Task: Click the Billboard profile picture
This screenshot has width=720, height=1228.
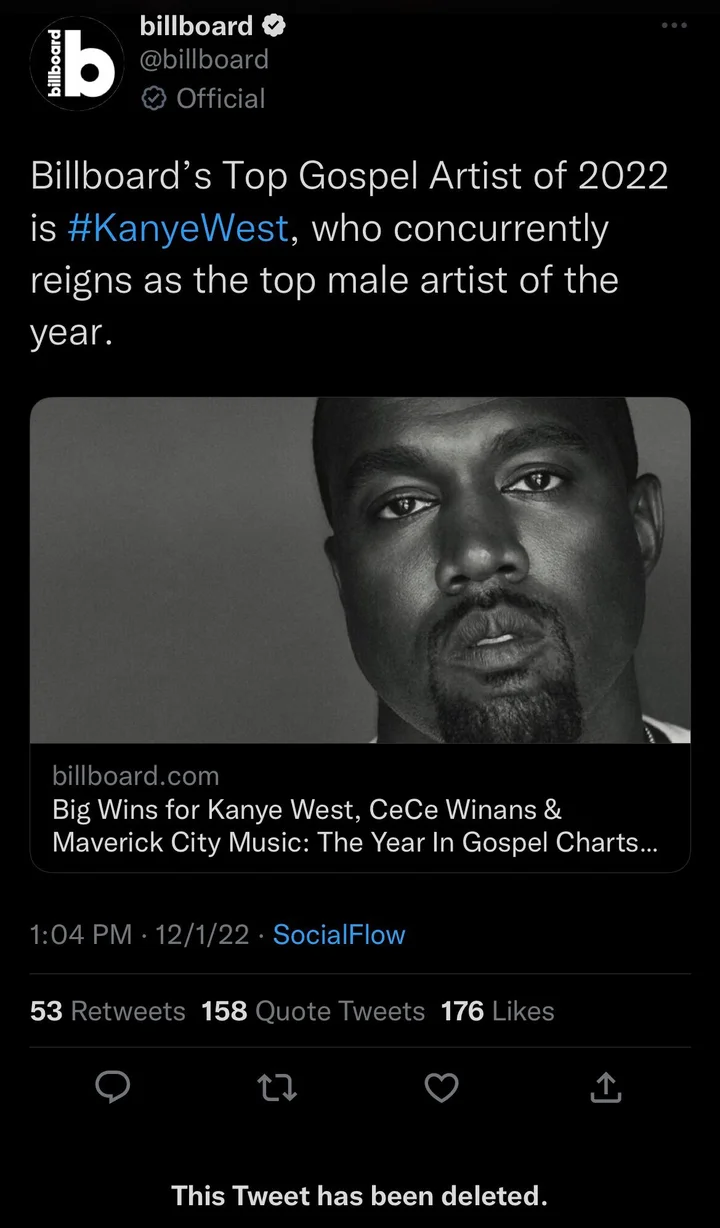Action: click(77, 63)
